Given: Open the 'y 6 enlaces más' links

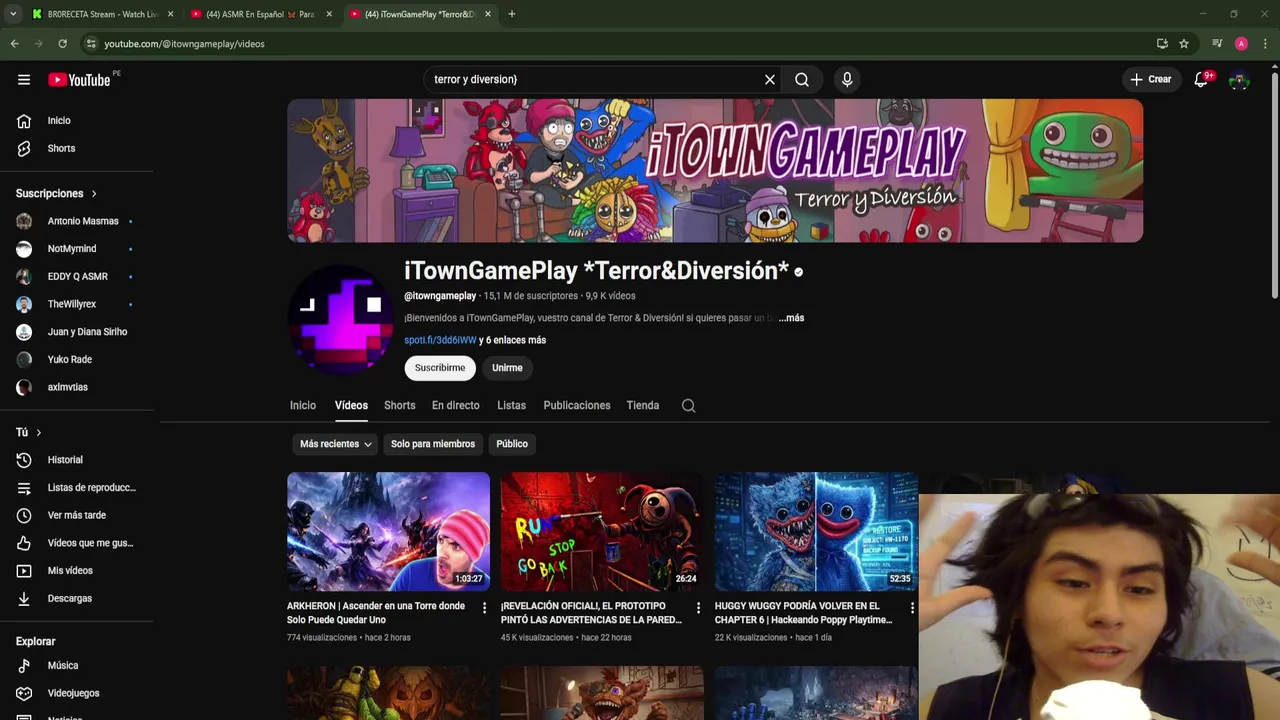Looking at the screenshot, I should pos(512,340).
